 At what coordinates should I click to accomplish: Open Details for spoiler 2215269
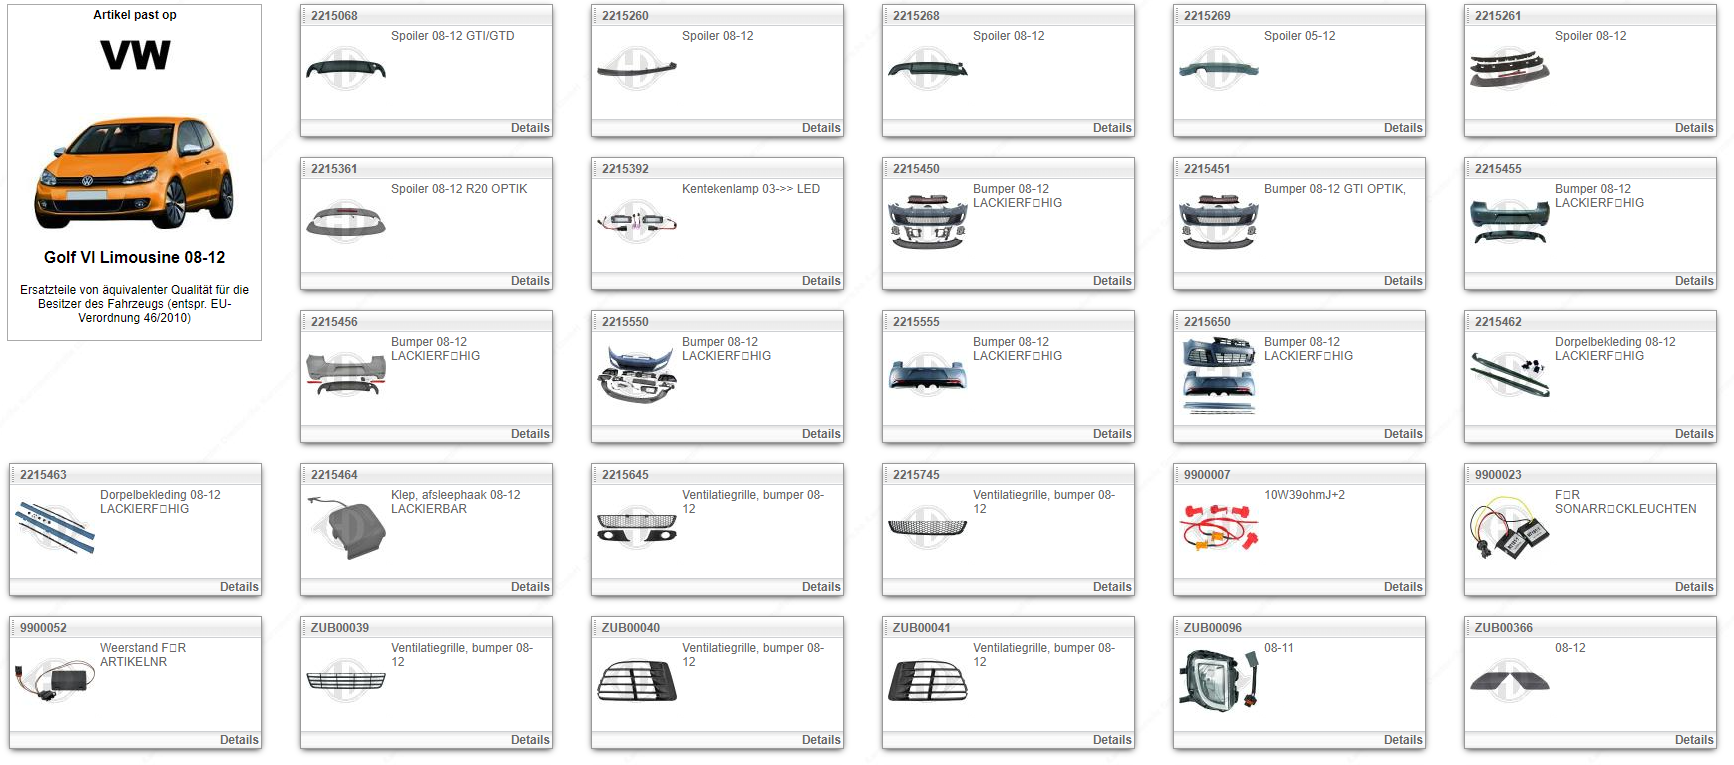tap(1402, 128)
